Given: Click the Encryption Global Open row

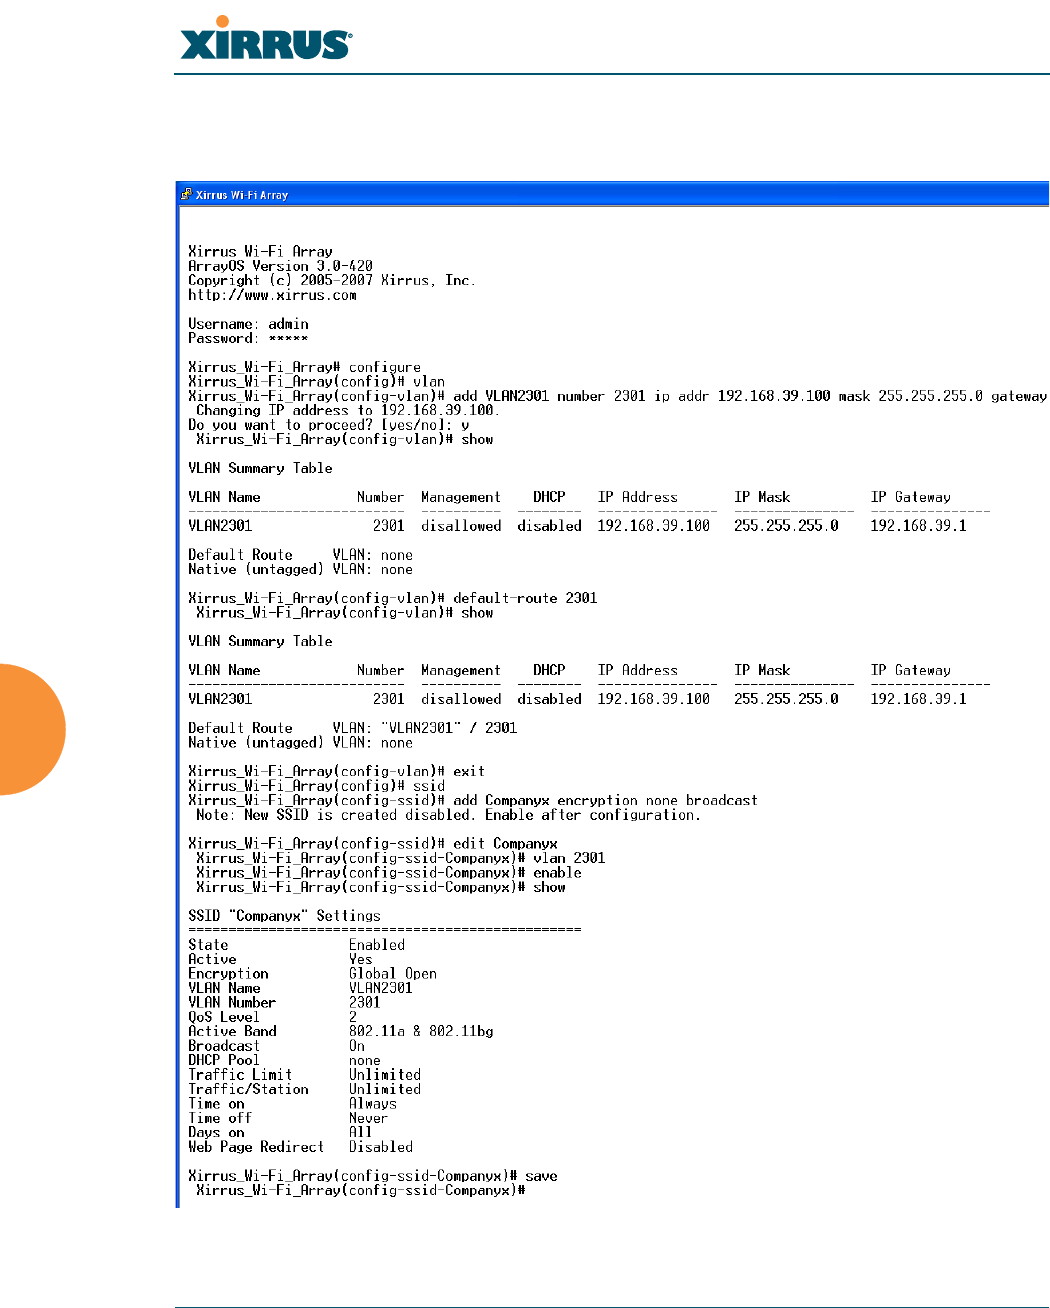Looking at the screenshot, I should 313,974.
